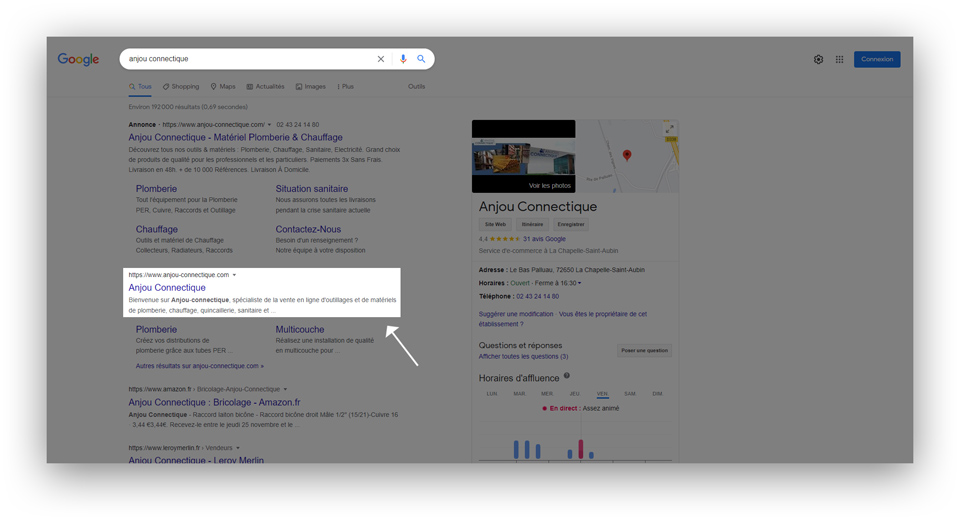The height and width of the screenshot is (520, 960).
Task: Open the Plus menu for more search types
Action: 345,87
